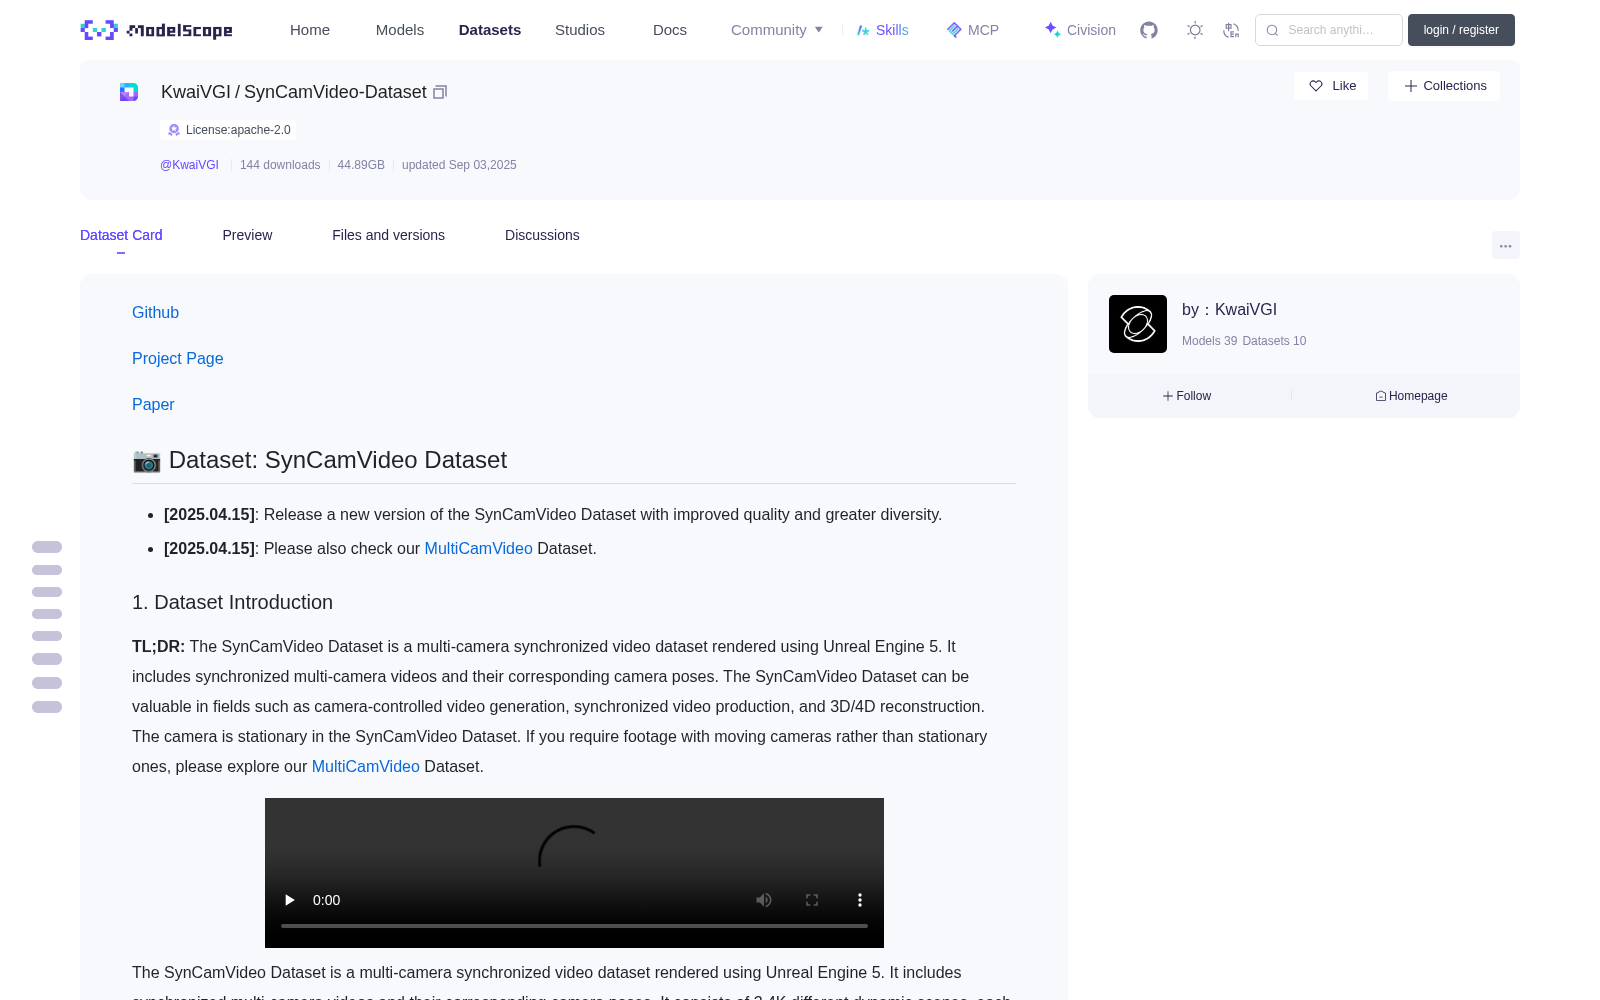Click the video 0:00 time display

(x=326, y=900)
